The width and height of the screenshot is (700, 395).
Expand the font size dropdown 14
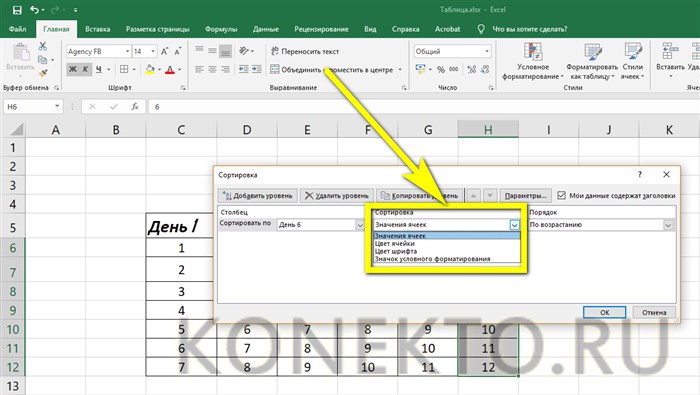(153, 51)
